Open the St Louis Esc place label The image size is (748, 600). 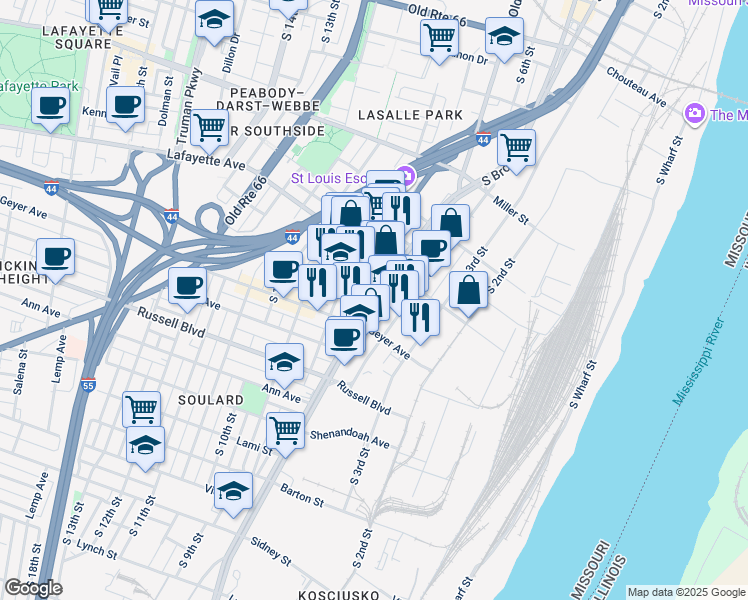[329, 178]
